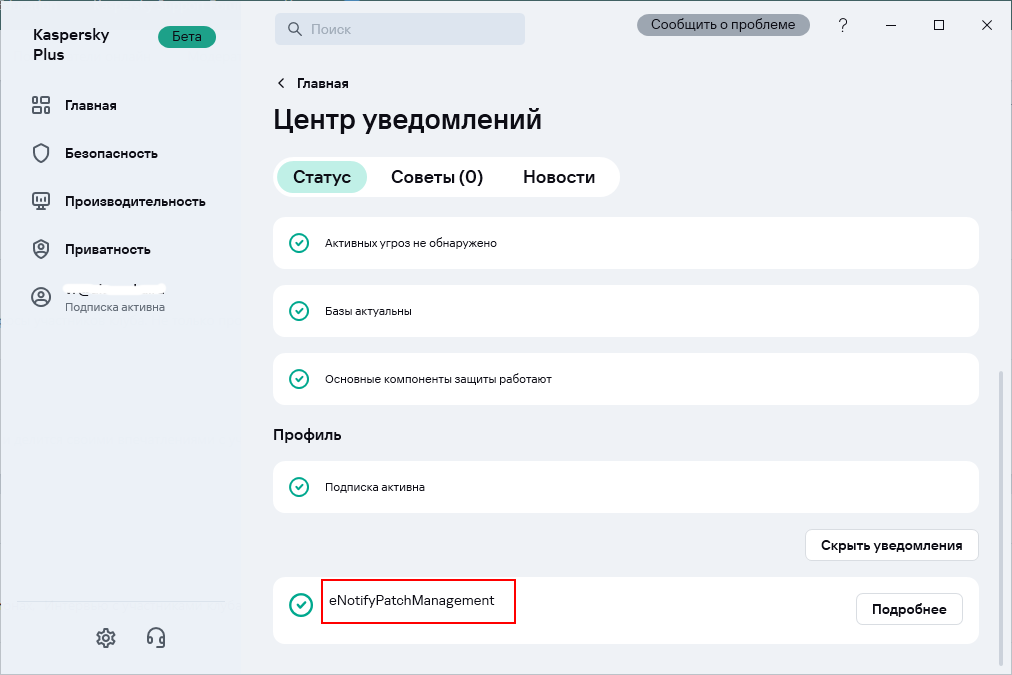The image size is (1012, 675).
Task: Close the Kaspersky window
Action: tap(987, 25)
